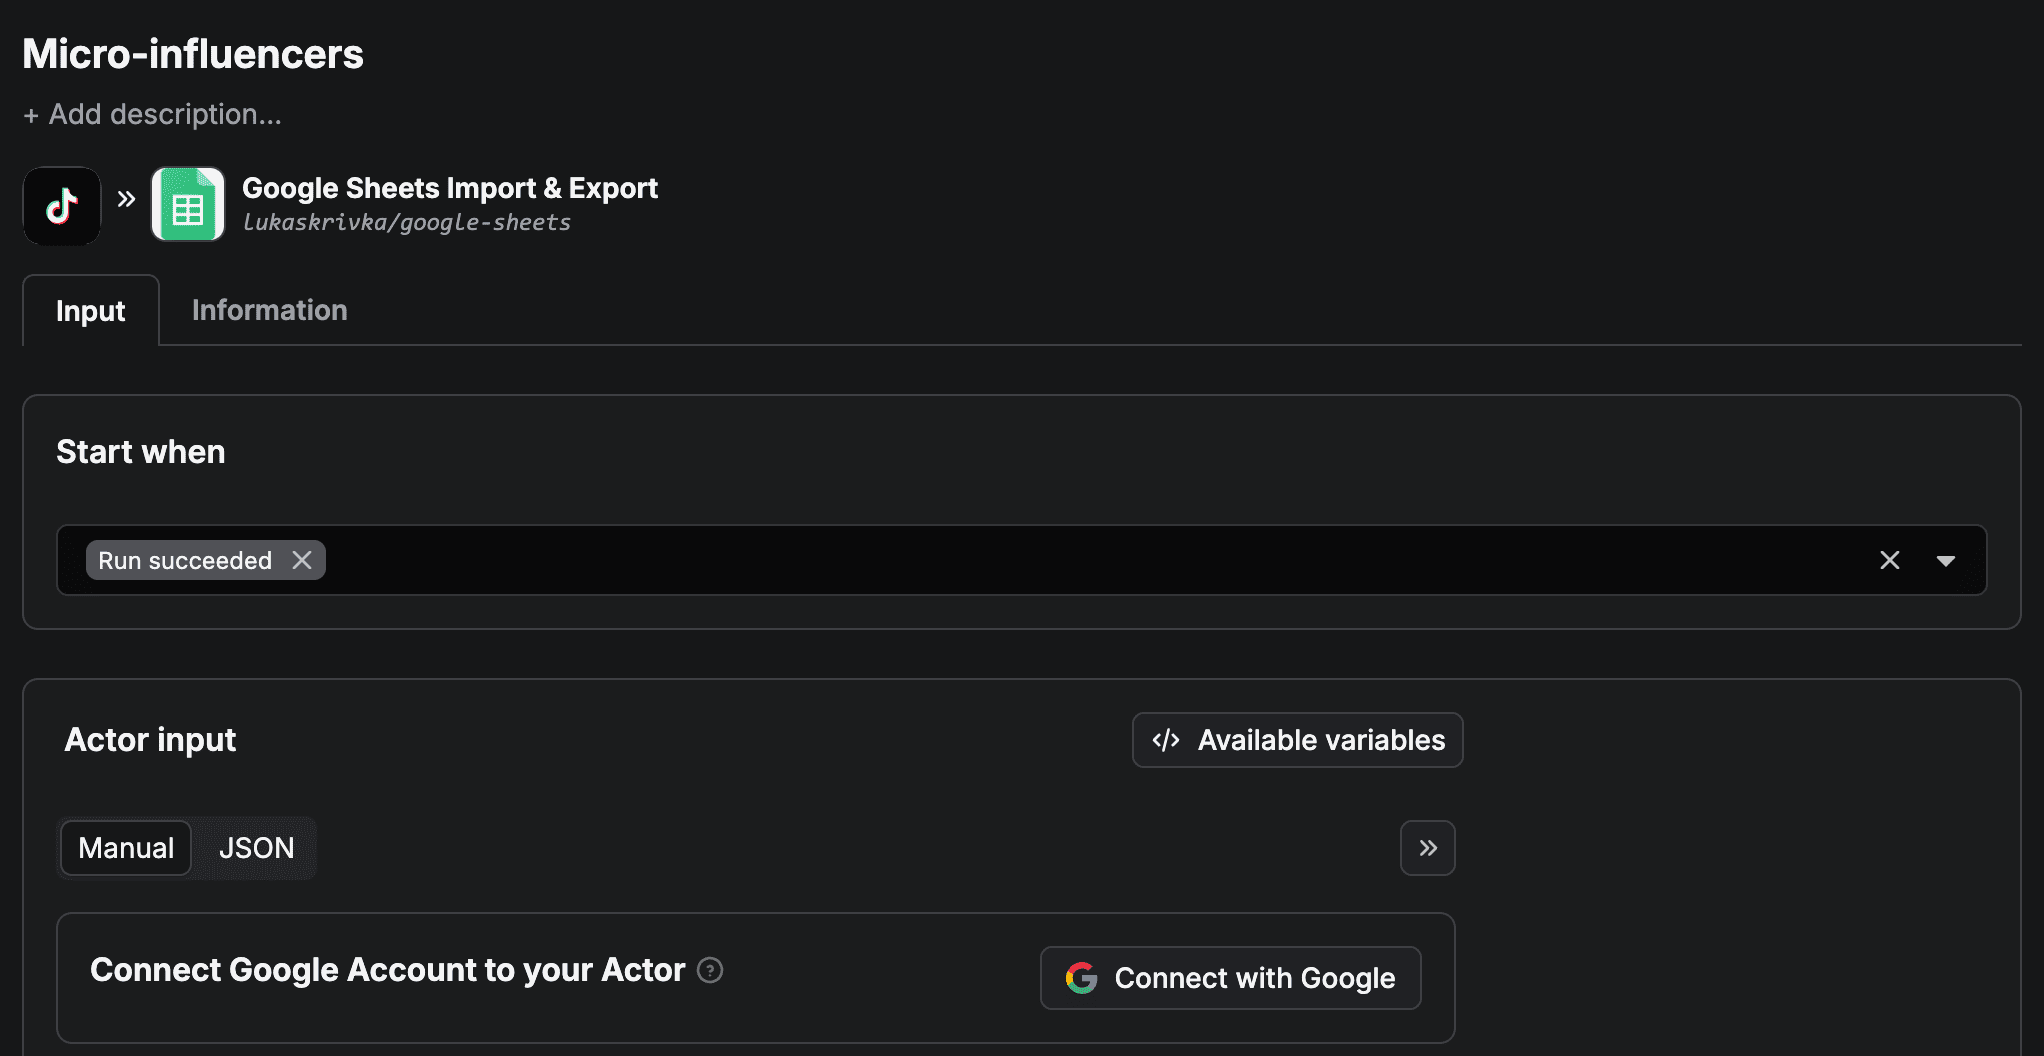The image size is (2044, 1056).
Task: Open the Available variables panel
Action: tap(1296, 740)
